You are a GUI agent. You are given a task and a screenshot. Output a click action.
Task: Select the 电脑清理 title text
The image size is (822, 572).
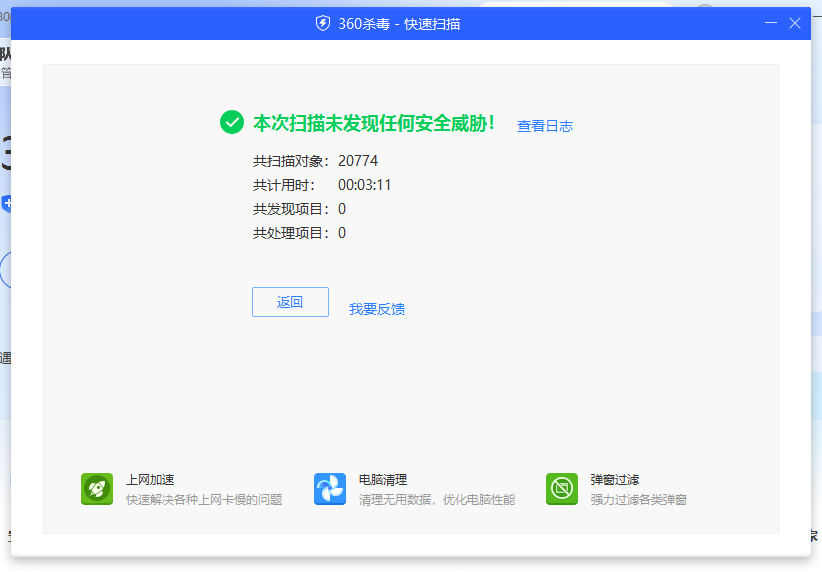[x=383, y=480]
